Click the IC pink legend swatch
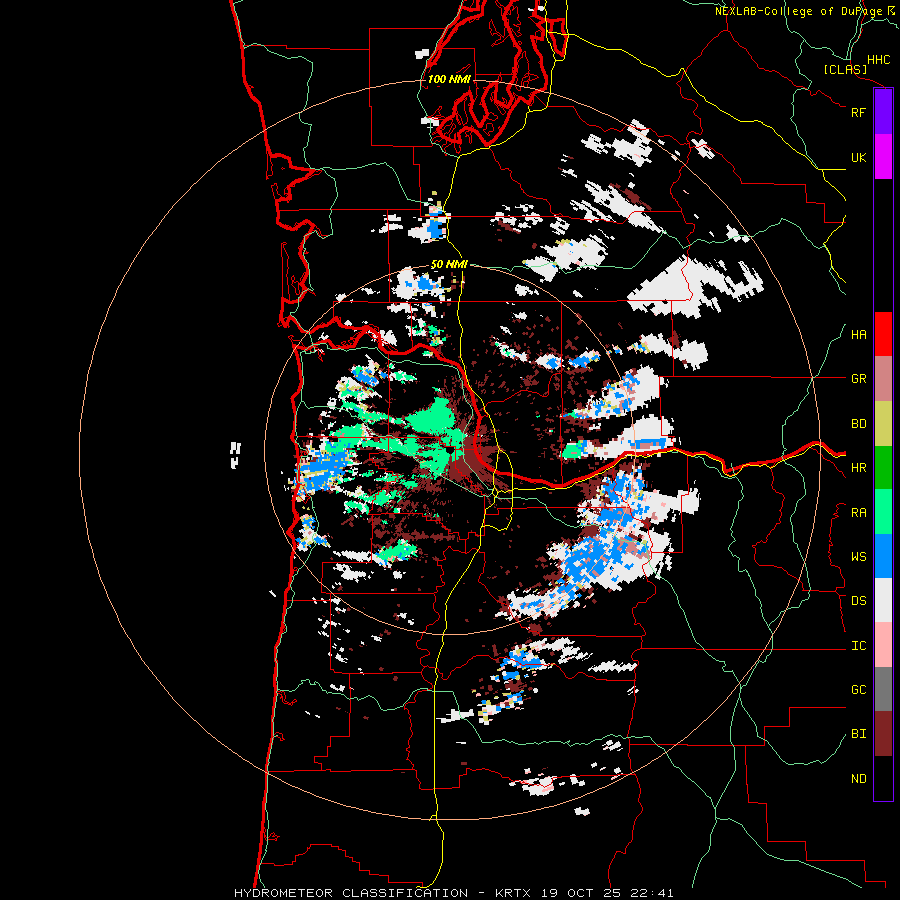This screenshot has width=900, height=900. [883, 645]
